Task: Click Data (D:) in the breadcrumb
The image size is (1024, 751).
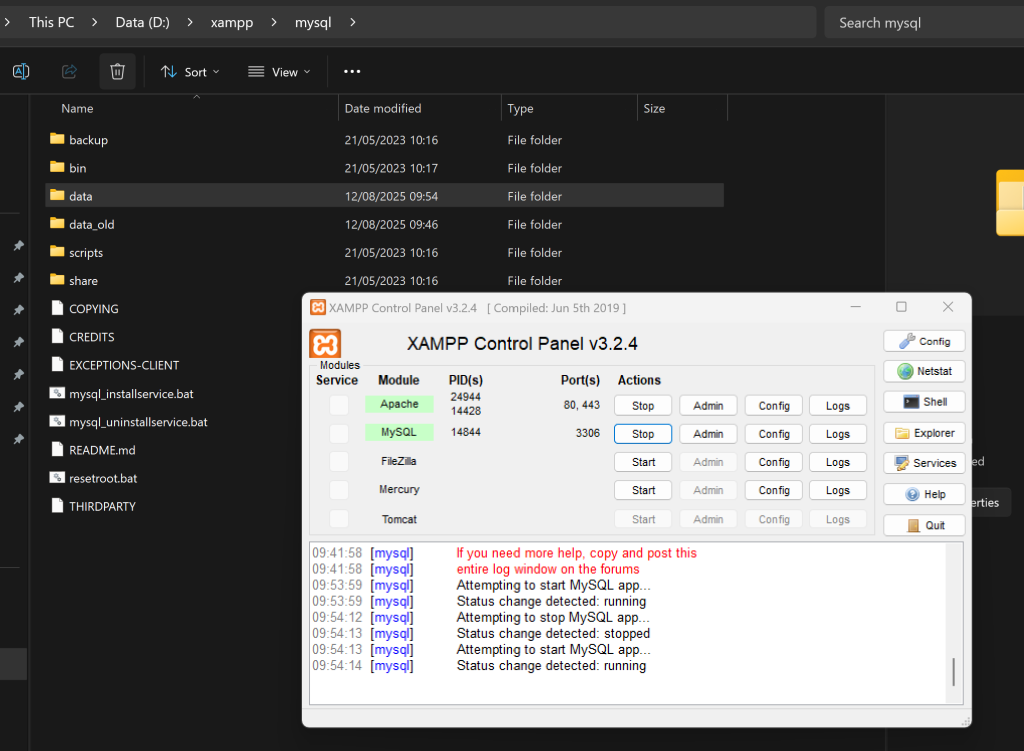Action: 142,22
